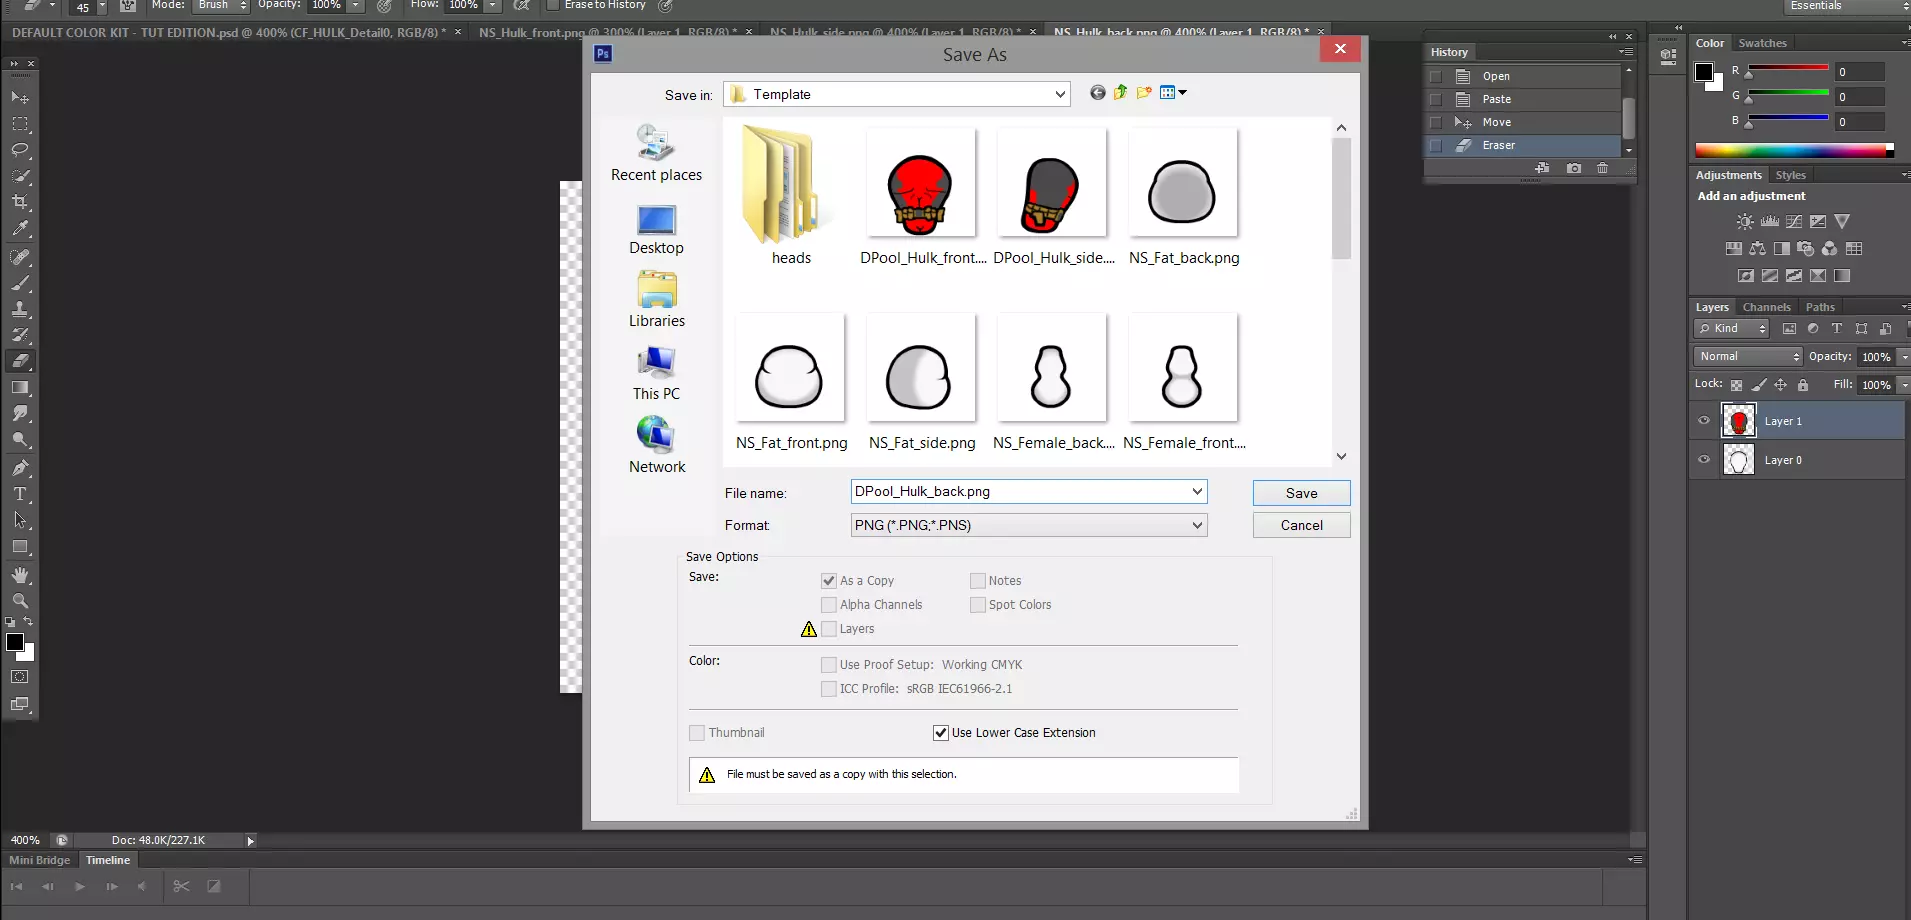Toggle the As a Copy checkbox

[x=829, y=581]
